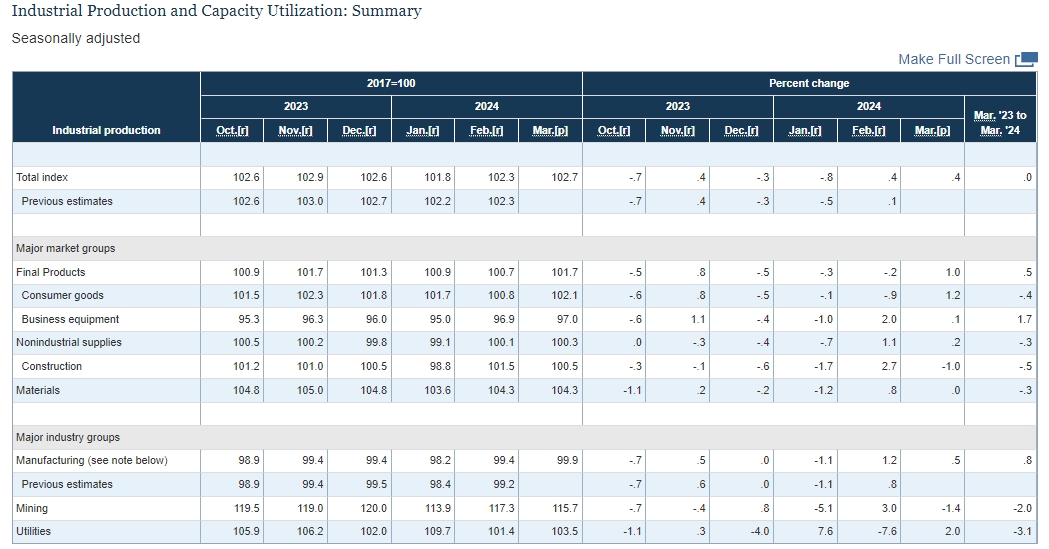Select the Business equipment row label
This screenshot has width=1049, height=549.
pos(70,319)
